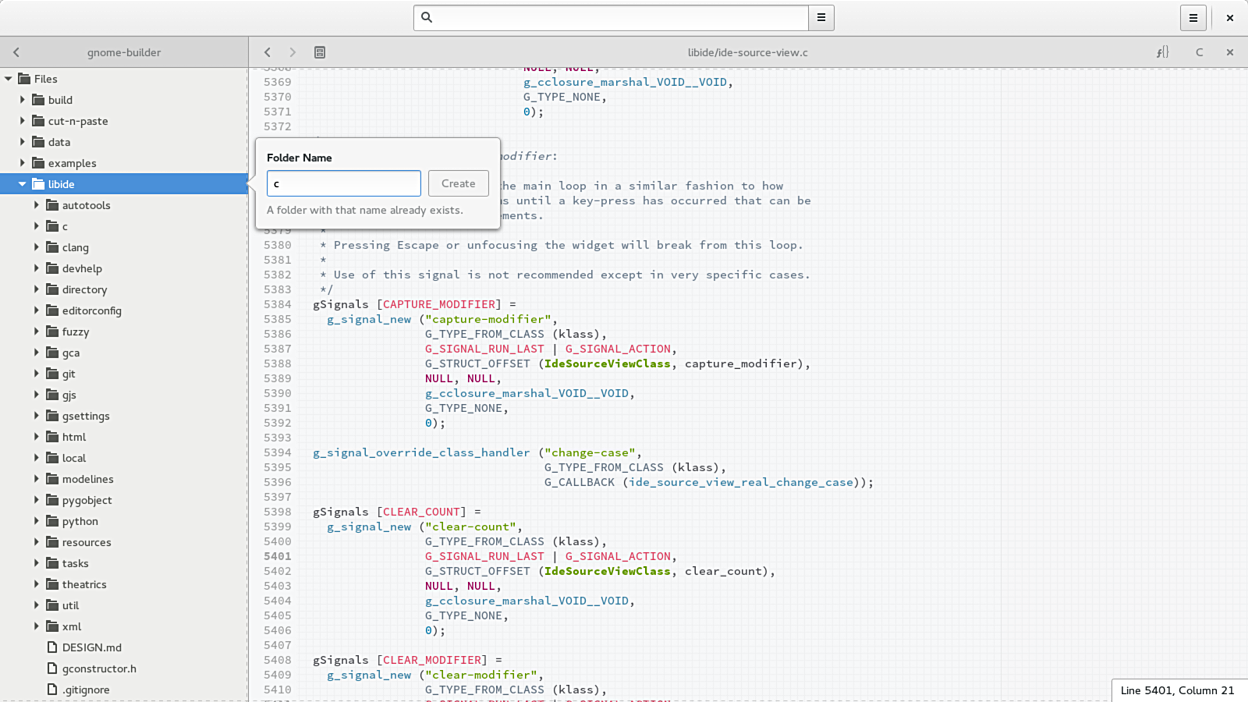1248x702 pixels.
Task: Open the document list icon in editor header
Action: [320, 52]
